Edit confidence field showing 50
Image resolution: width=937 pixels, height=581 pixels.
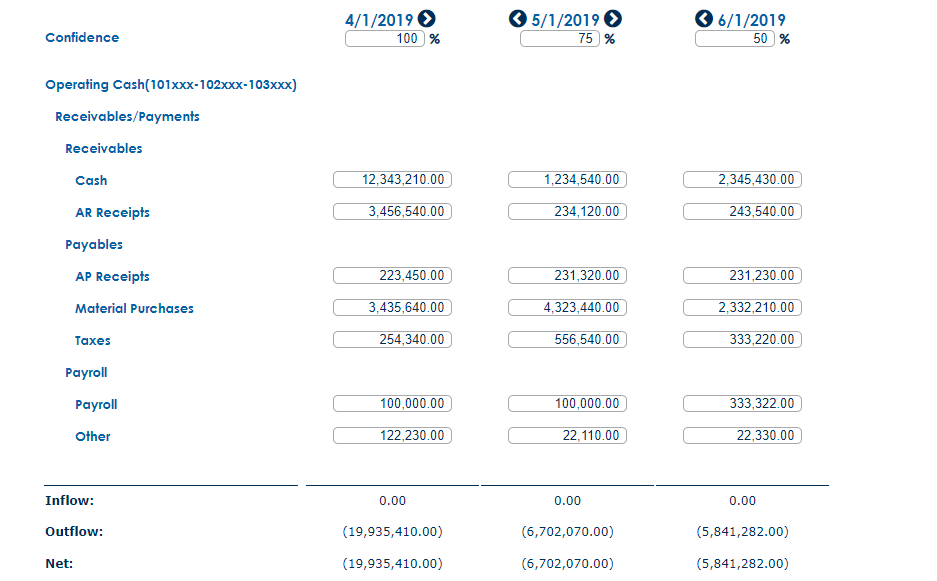click(735, 39)
